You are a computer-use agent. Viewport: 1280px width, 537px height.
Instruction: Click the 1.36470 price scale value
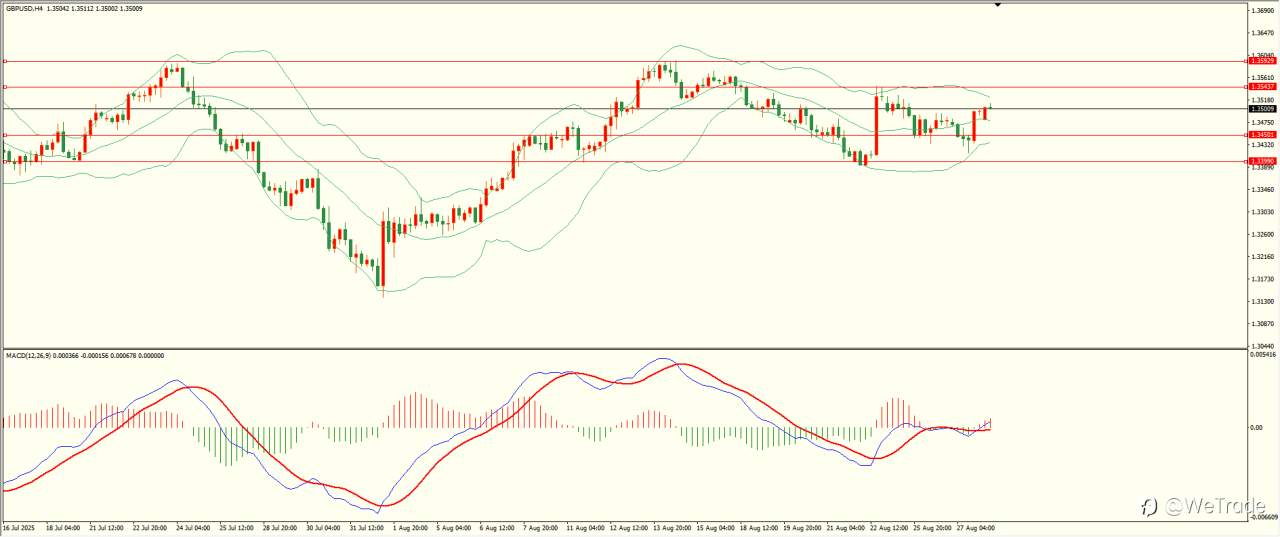(x=1262, y=33)
